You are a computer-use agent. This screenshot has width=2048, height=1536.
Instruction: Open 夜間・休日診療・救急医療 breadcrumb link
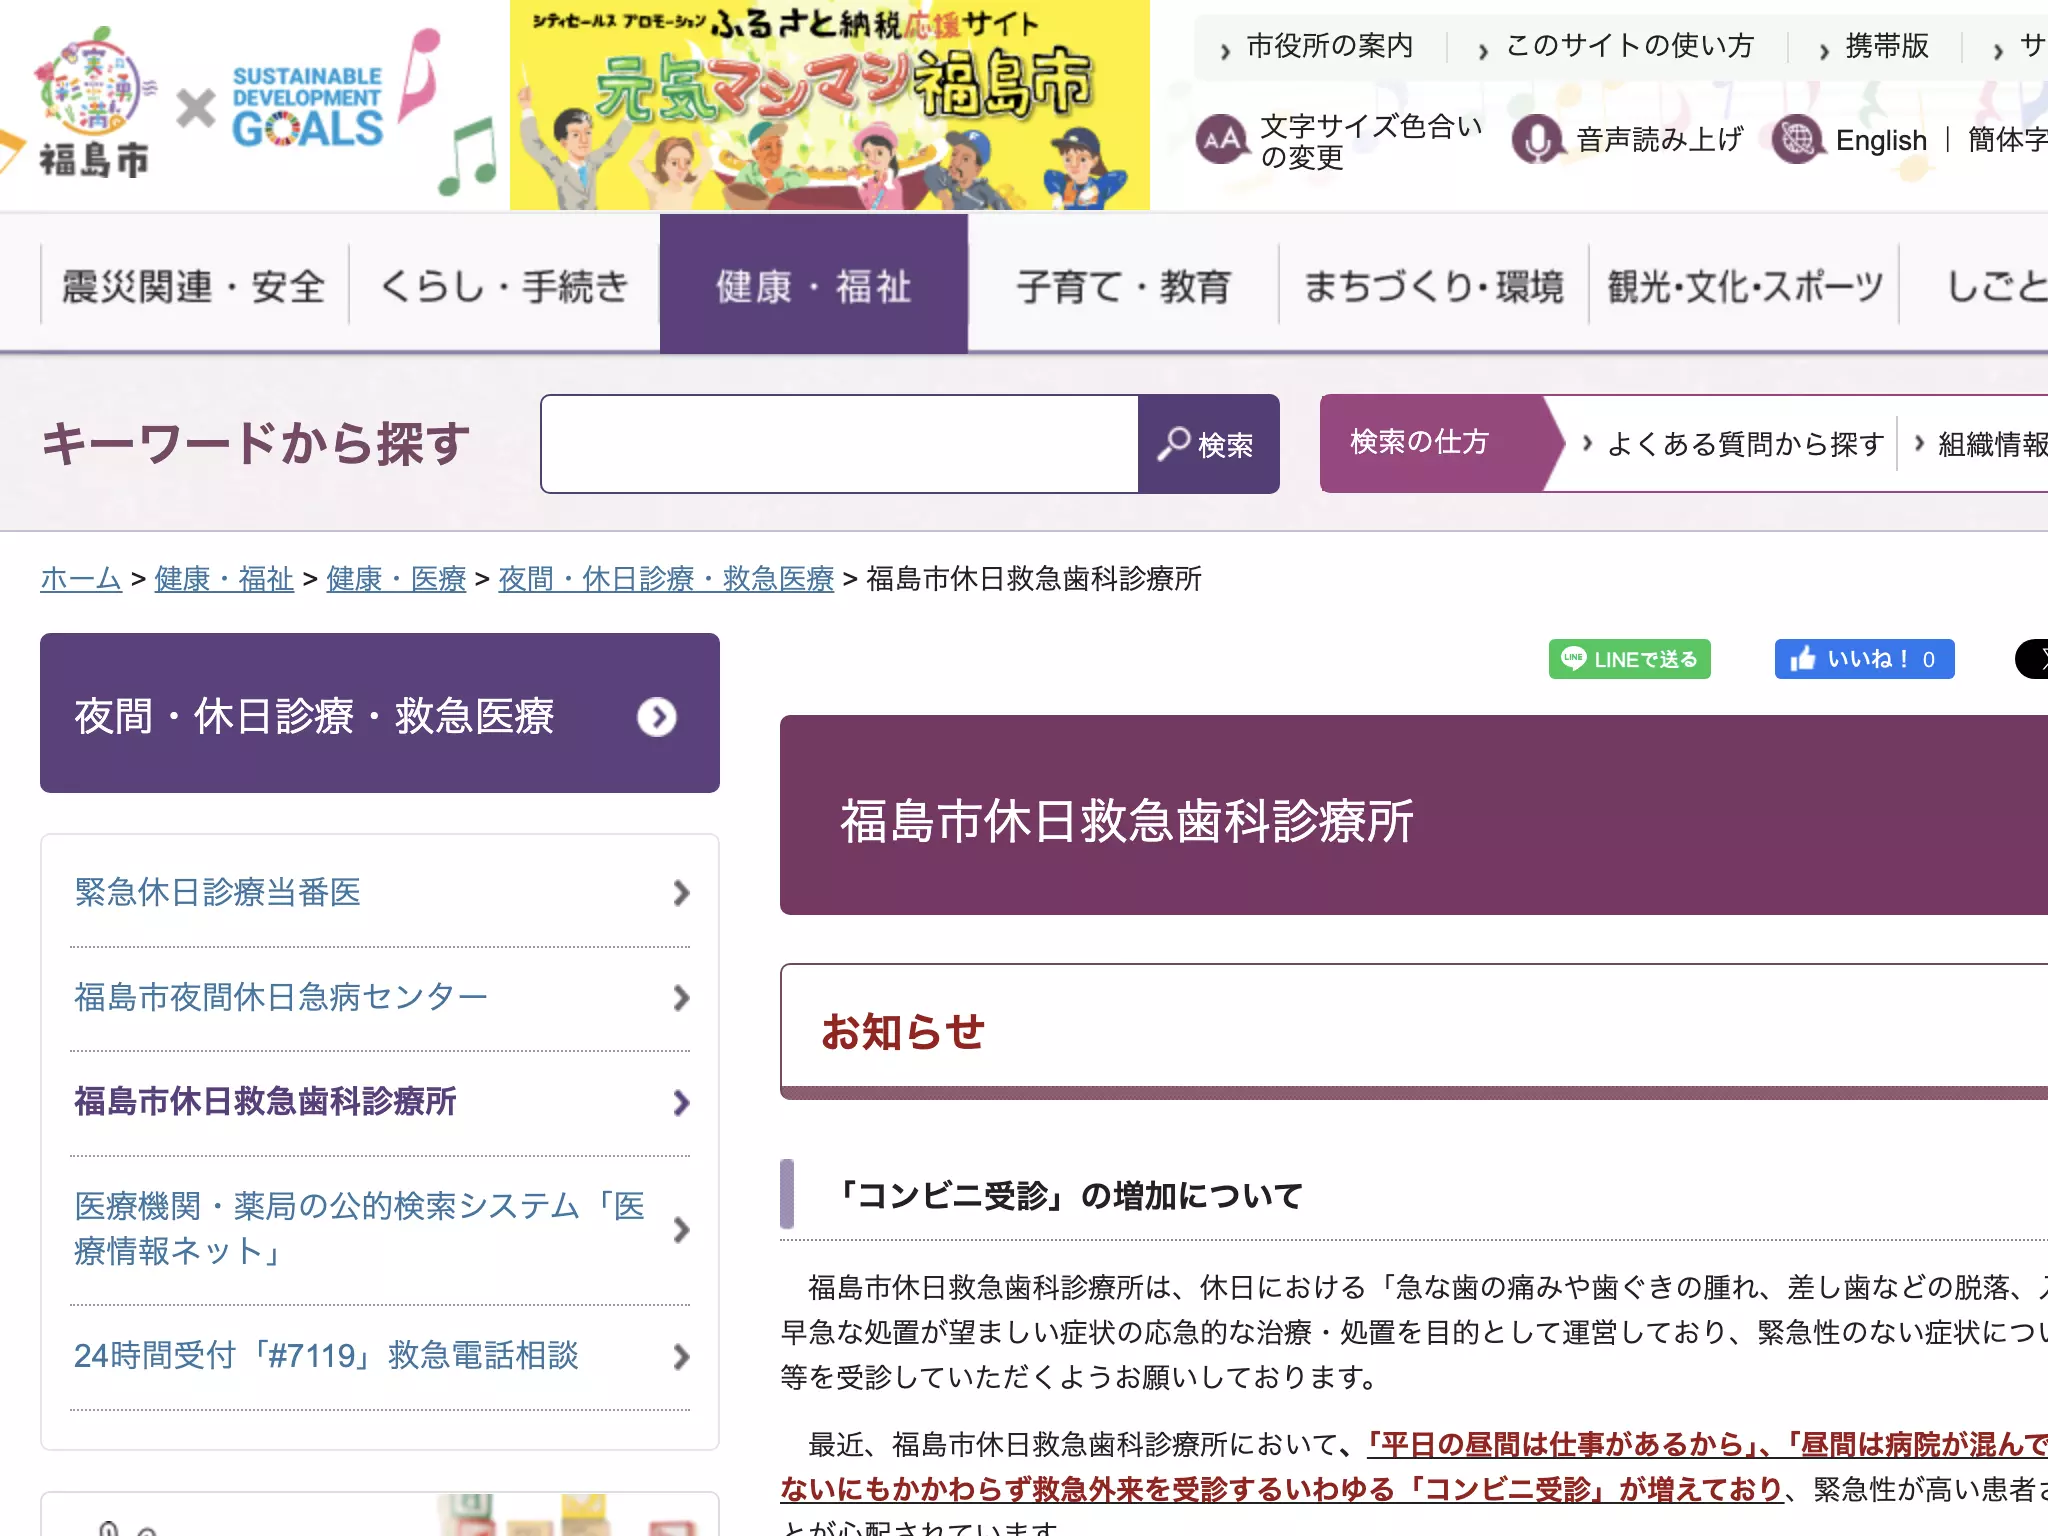click(x=666, y=578)
